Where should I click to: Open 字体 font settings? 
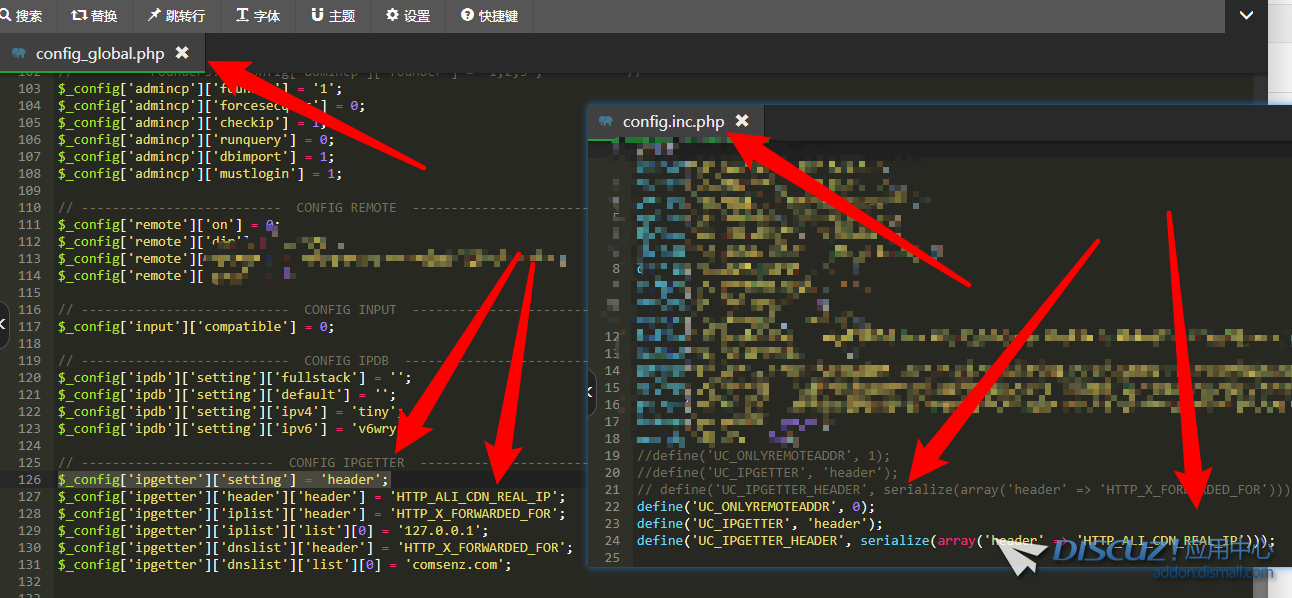pyautogui.click(x=258, y=16)
